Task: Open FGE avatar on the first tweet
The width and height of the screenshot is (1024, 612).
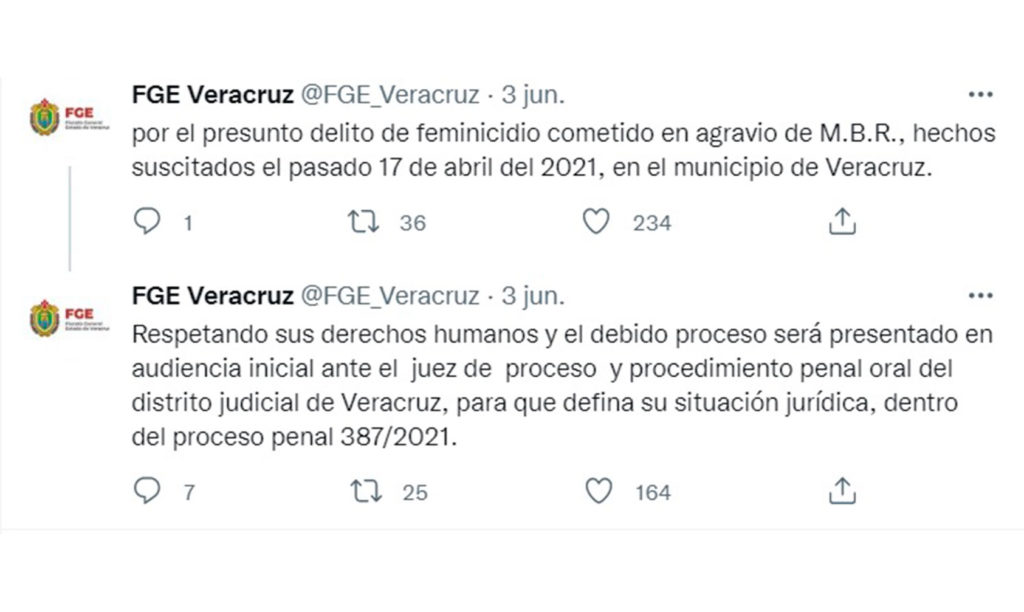Action: pyautogui.click(x=45, y=117)
